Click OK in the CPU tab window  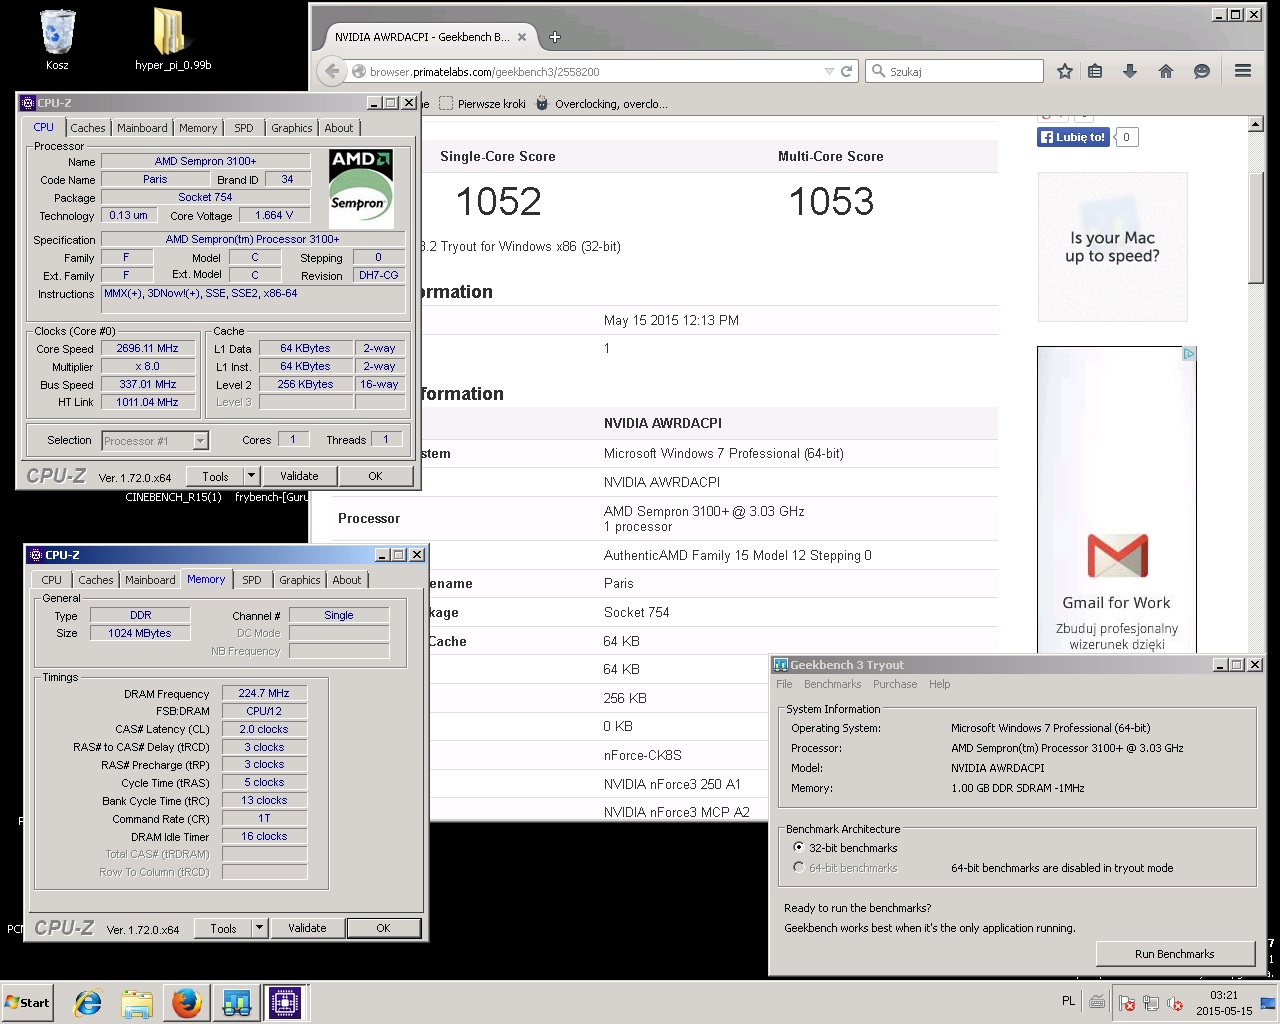pyautogui.click(x=375, y=476)
